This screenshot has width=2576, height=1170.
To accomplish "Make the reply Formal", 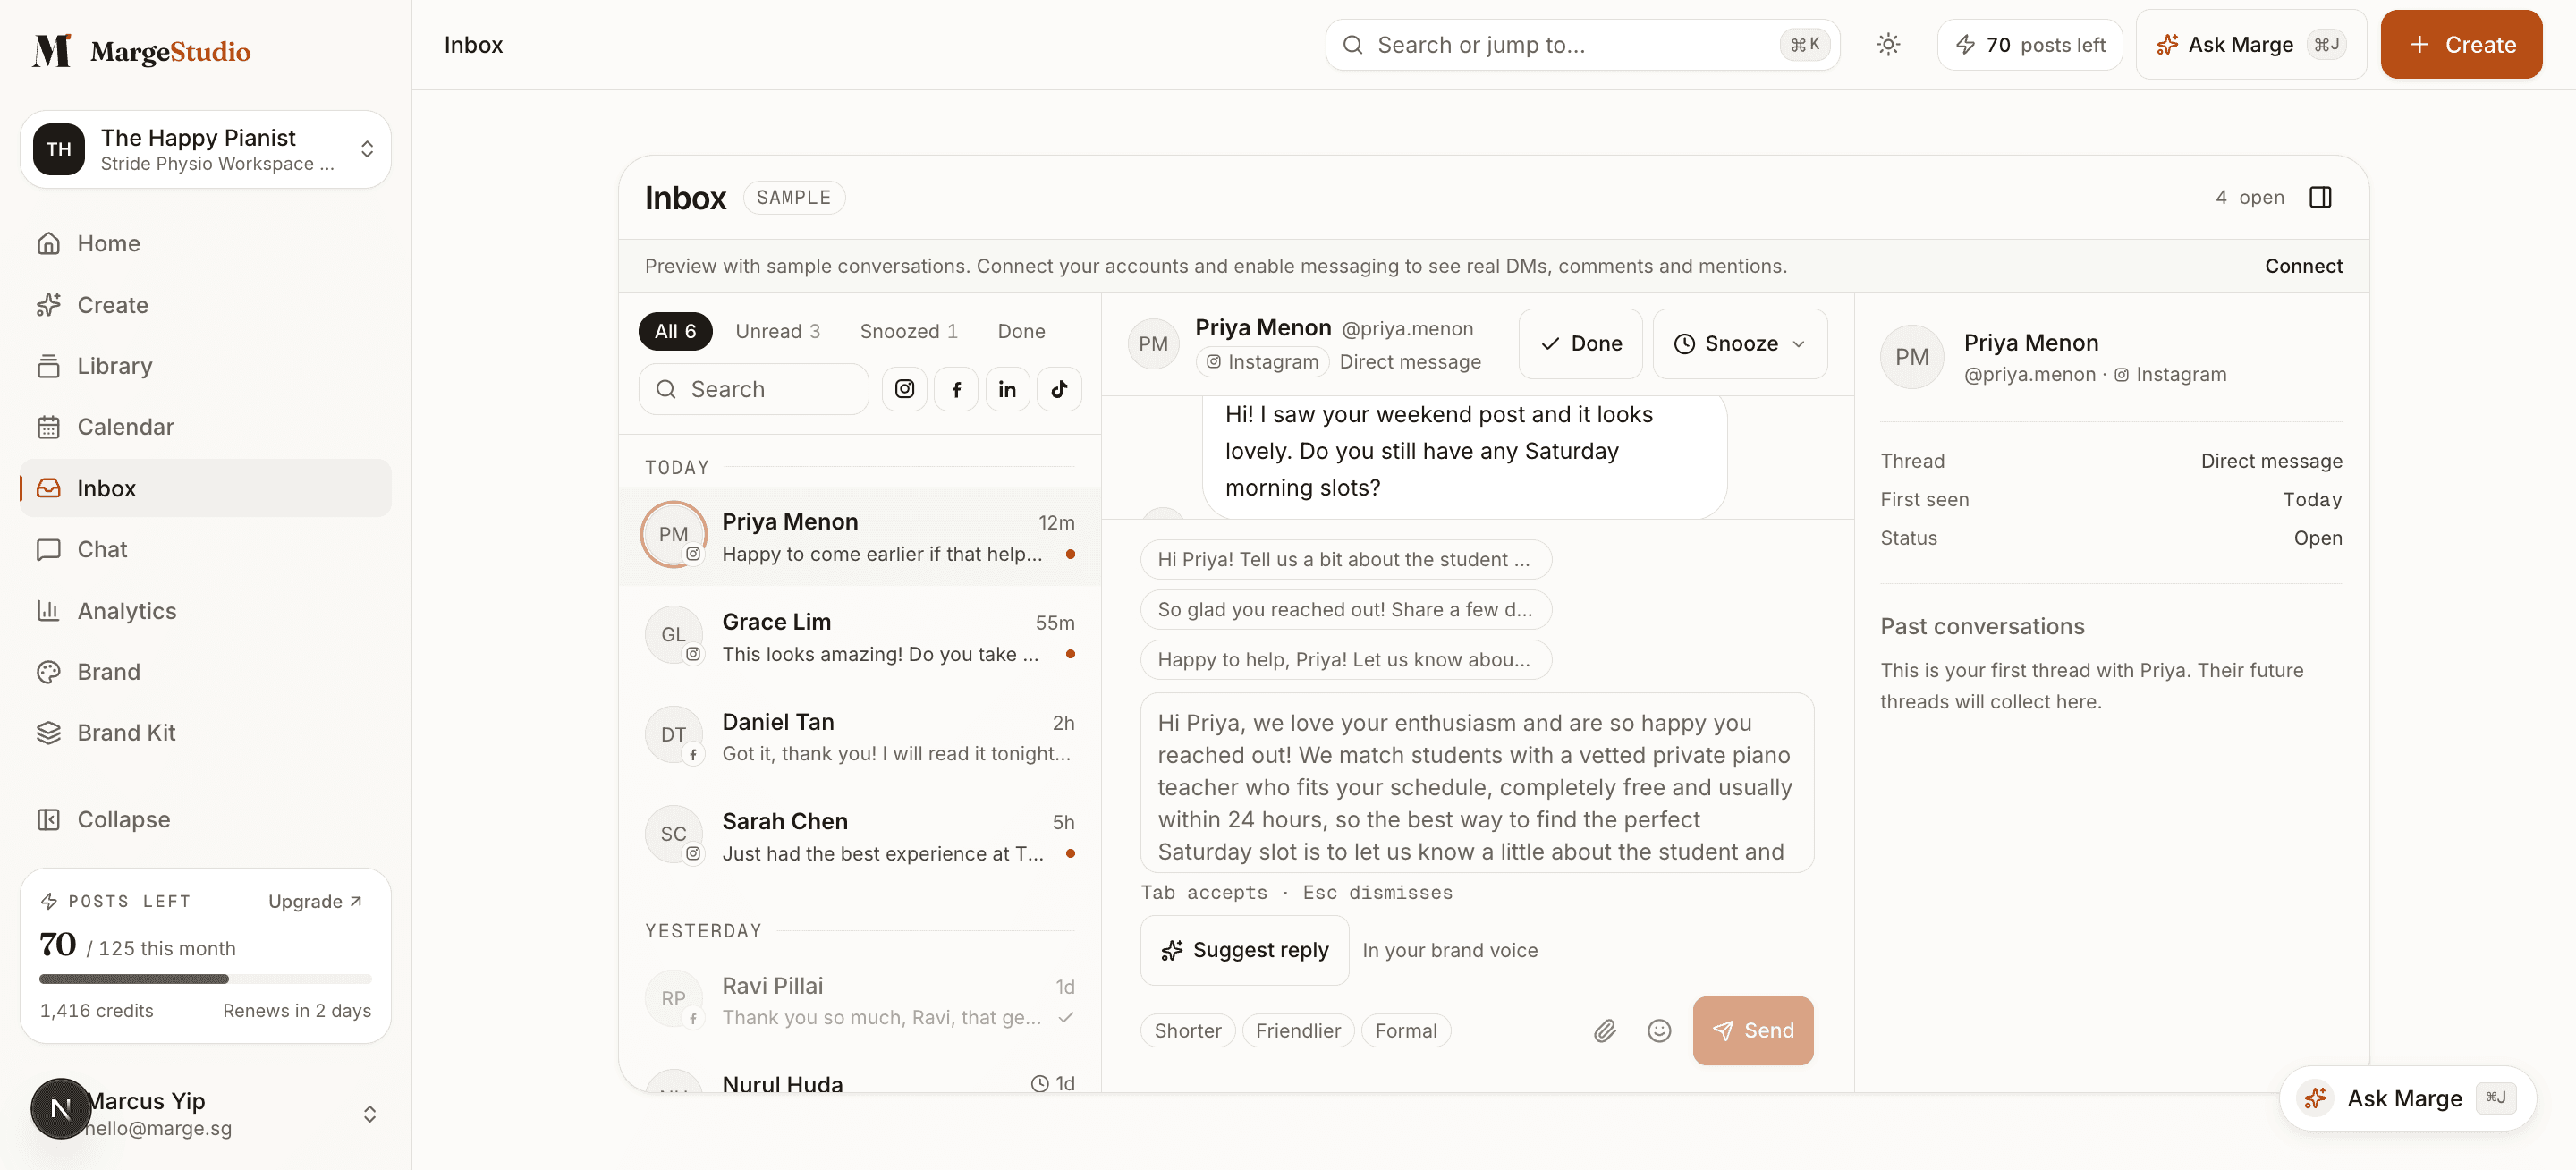I will tap(1405, 1030).
